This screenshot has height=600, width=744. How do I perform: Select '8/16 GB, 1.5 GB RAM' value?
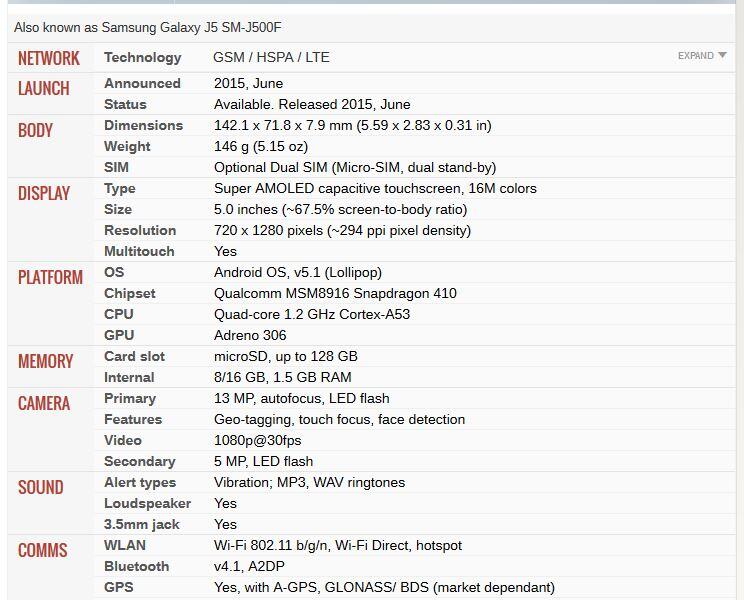[283, 377]
